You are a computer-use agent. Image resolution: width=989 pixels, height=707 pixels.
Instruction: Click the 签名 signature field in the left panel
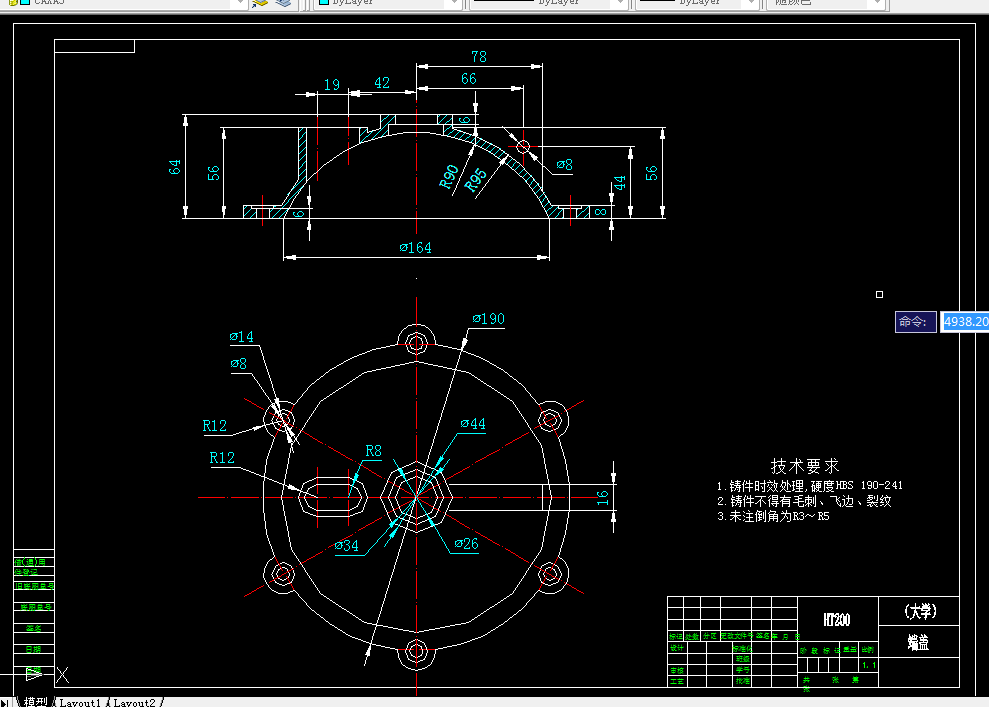pos(33,628)
